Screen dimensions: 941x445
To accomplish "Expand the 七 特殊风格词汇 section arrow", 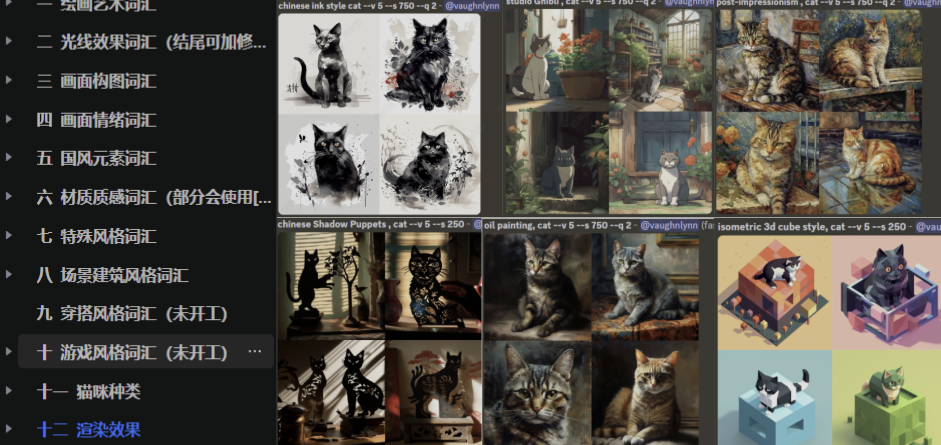I will pyautogui.click(x=8, y=236).
